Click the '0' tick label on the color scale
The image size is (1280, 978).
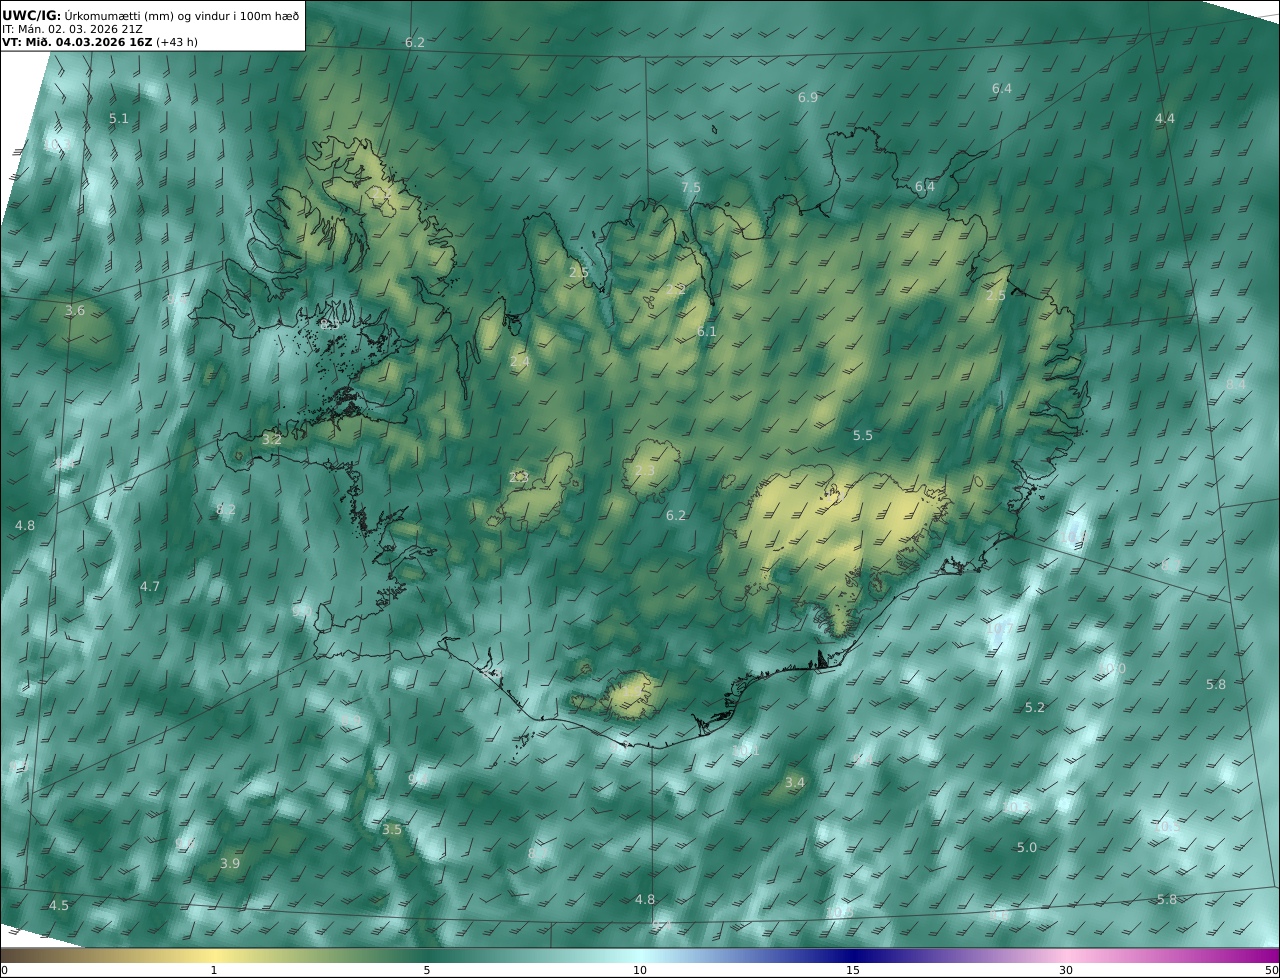4,970
